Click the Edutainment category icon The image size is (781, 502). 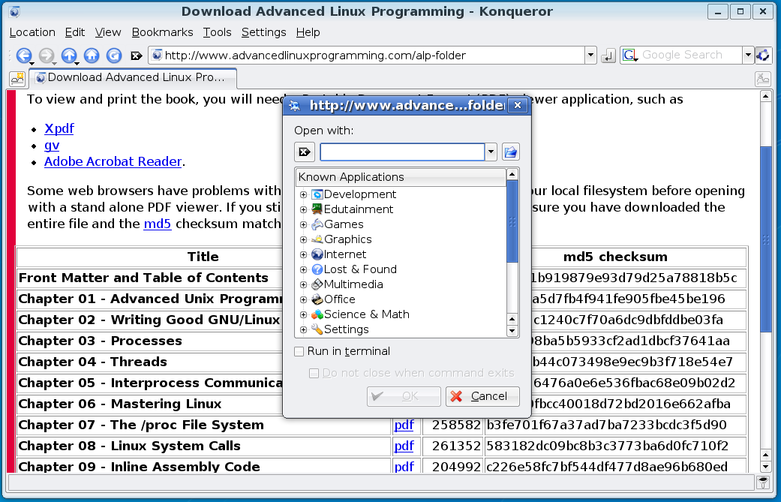[317, 209]
